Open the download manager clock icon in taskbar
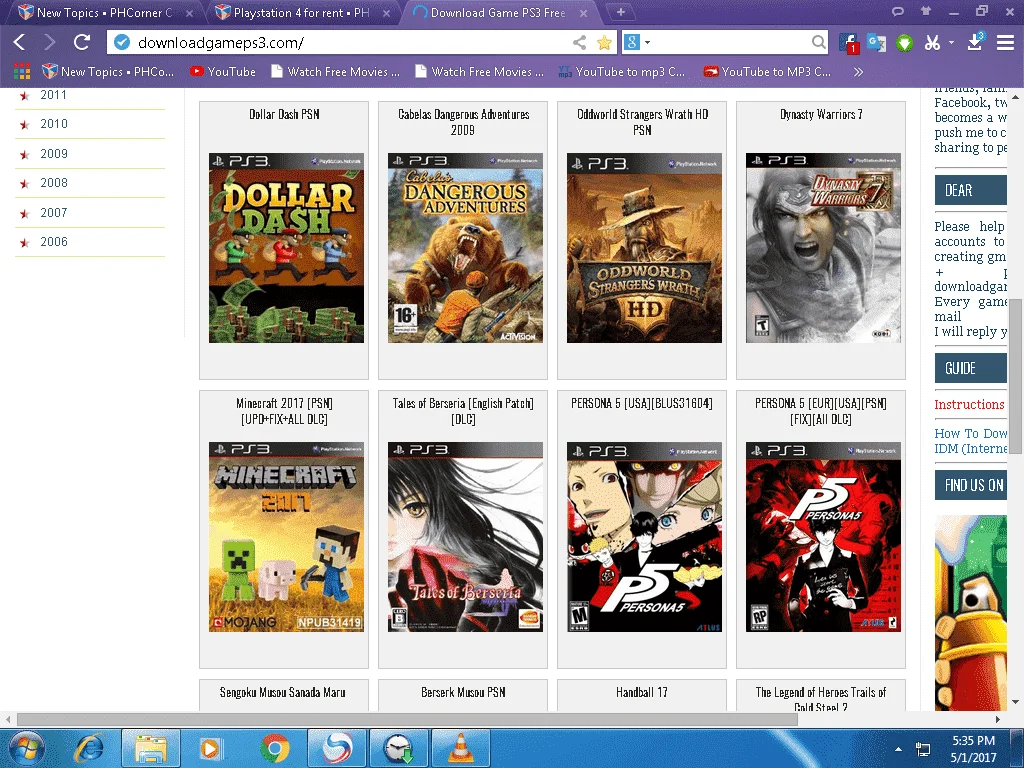 tap(399, 748)
